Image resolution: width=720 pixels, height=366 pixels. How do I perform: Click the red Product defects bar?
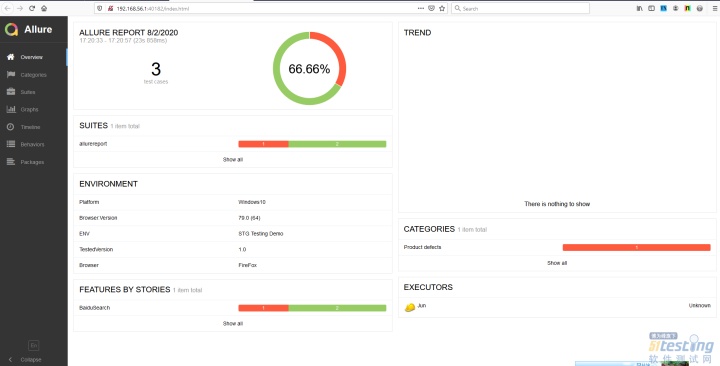636,248
